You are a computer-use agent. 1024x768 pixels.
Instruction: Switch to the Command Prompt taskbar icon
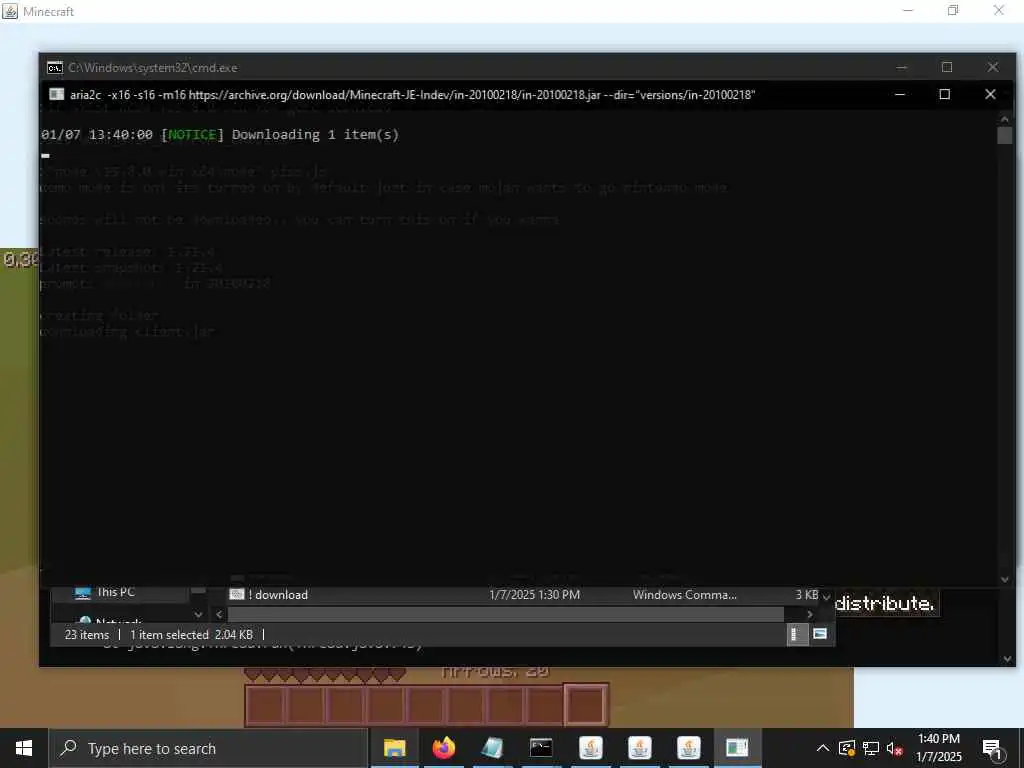tap(541, 748)
